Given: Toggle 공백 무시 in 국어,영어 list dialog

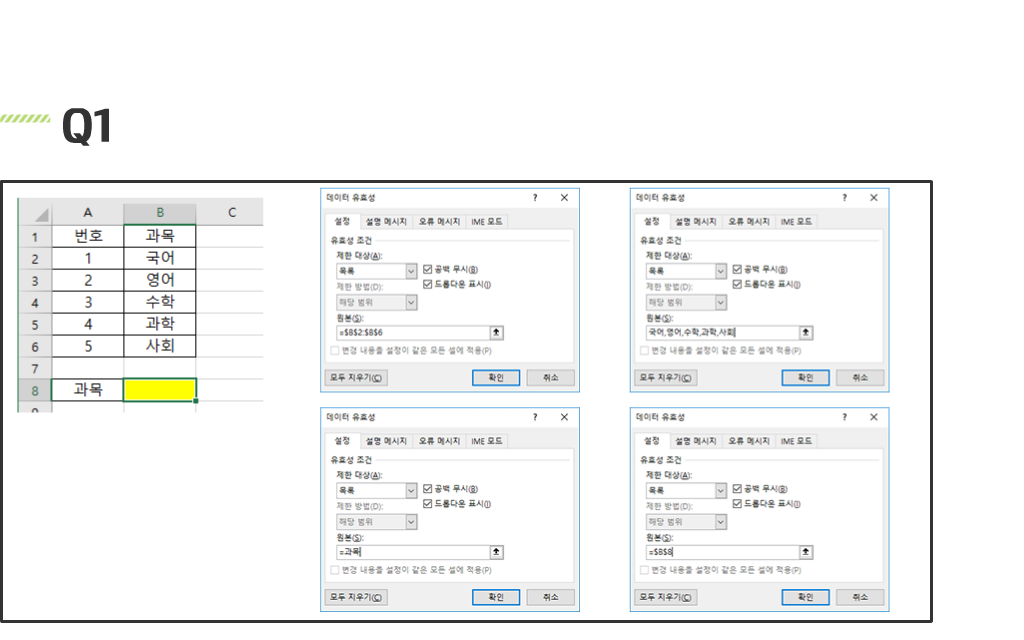Looking at the screenshot, I should (x=737, y=269).
